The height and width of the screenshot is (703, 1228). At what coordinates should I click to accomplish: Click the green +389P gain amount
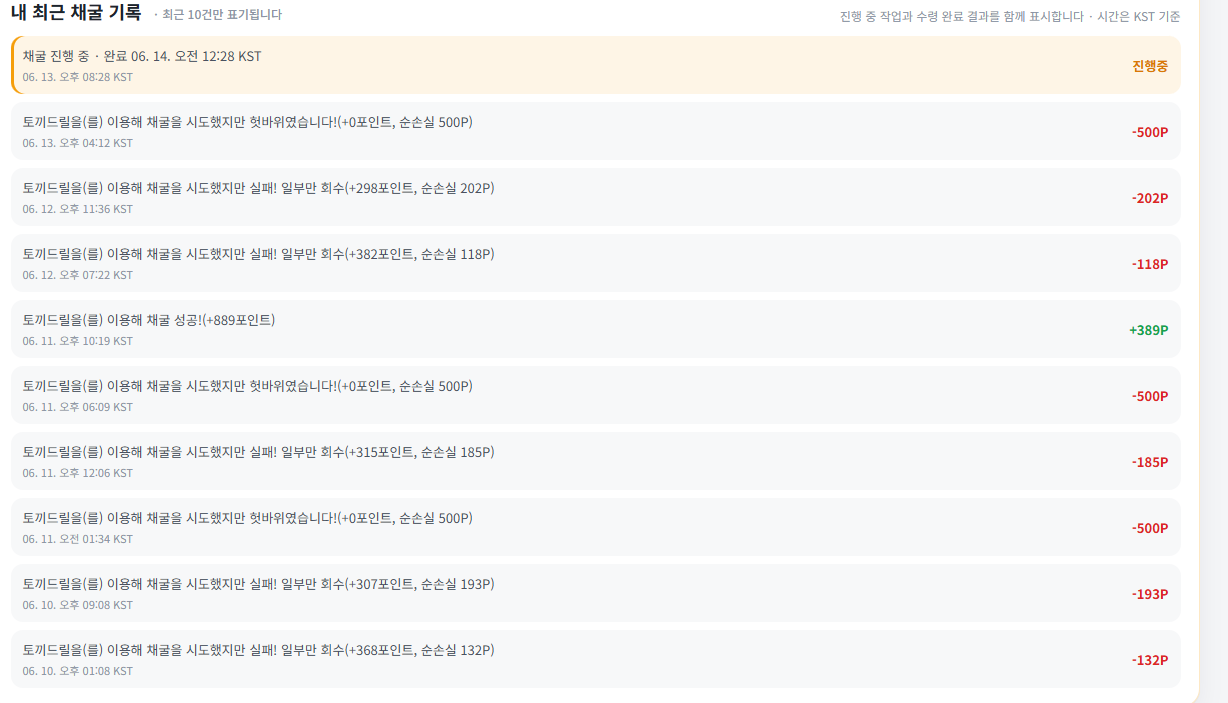click(x=1149, y=330)
